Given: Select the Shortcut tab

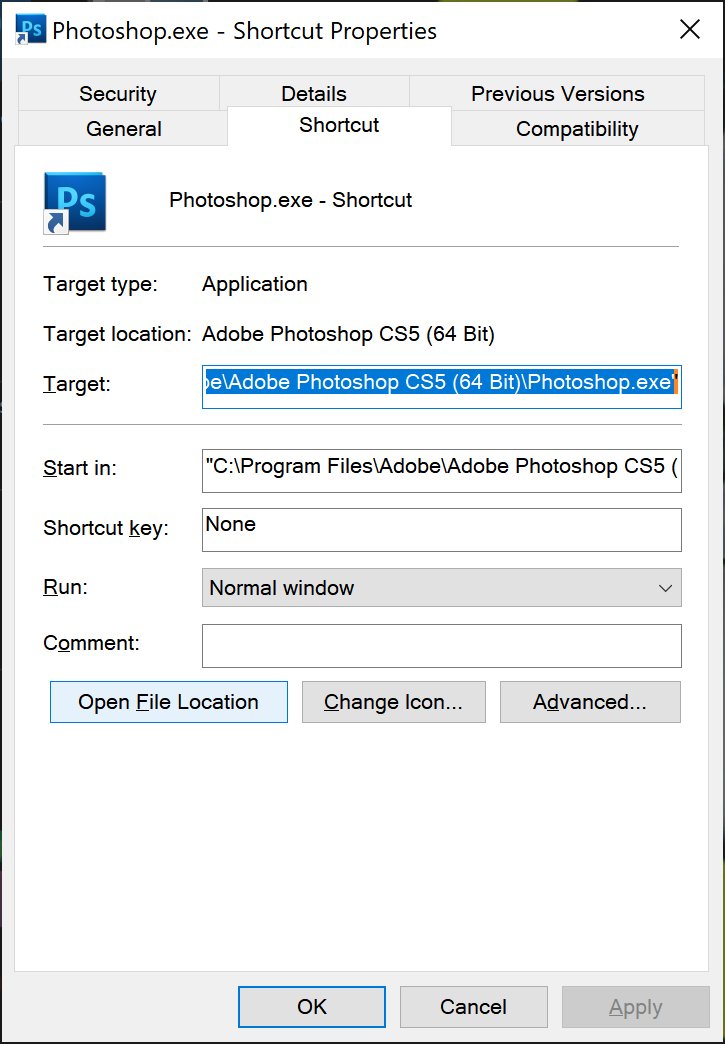Looking at the screenshot, I should coord(340,126).
